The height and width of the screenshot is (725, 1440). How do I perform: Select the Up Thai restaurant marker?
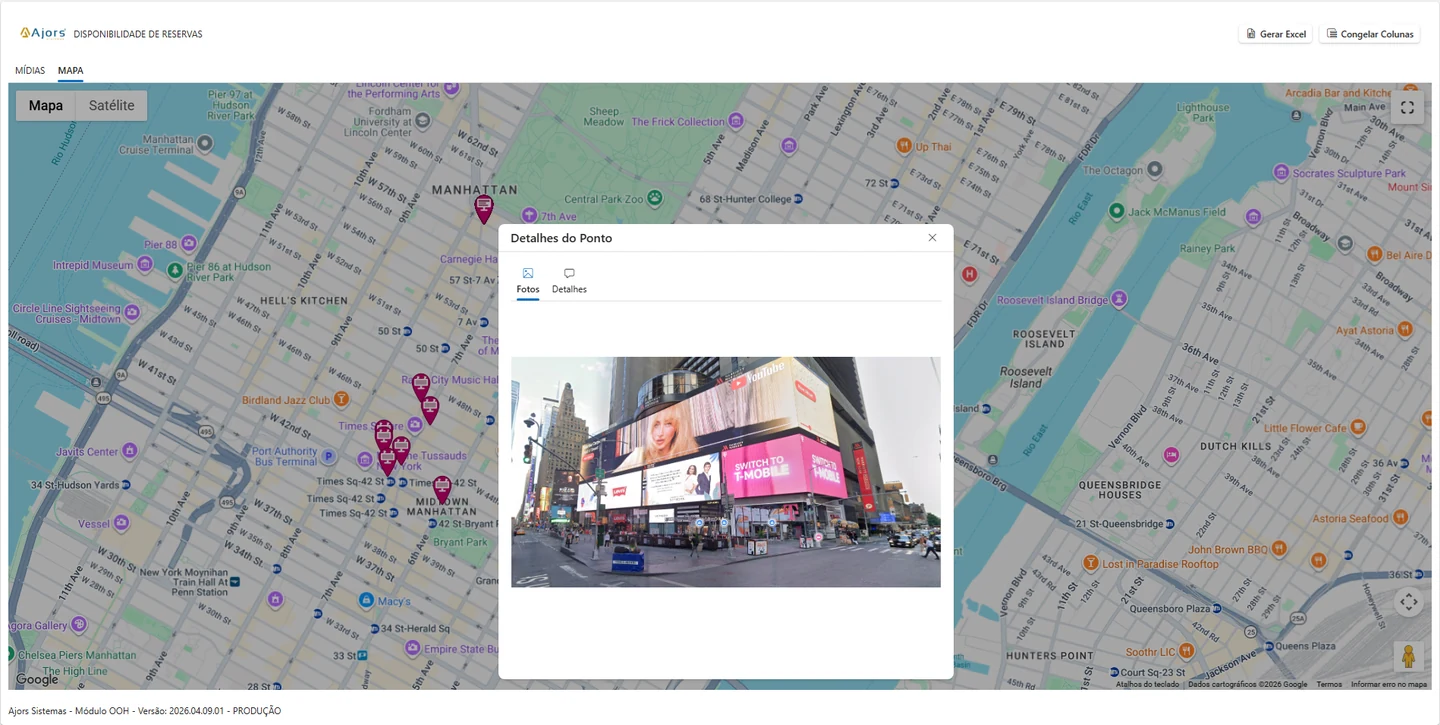[904, 146]
